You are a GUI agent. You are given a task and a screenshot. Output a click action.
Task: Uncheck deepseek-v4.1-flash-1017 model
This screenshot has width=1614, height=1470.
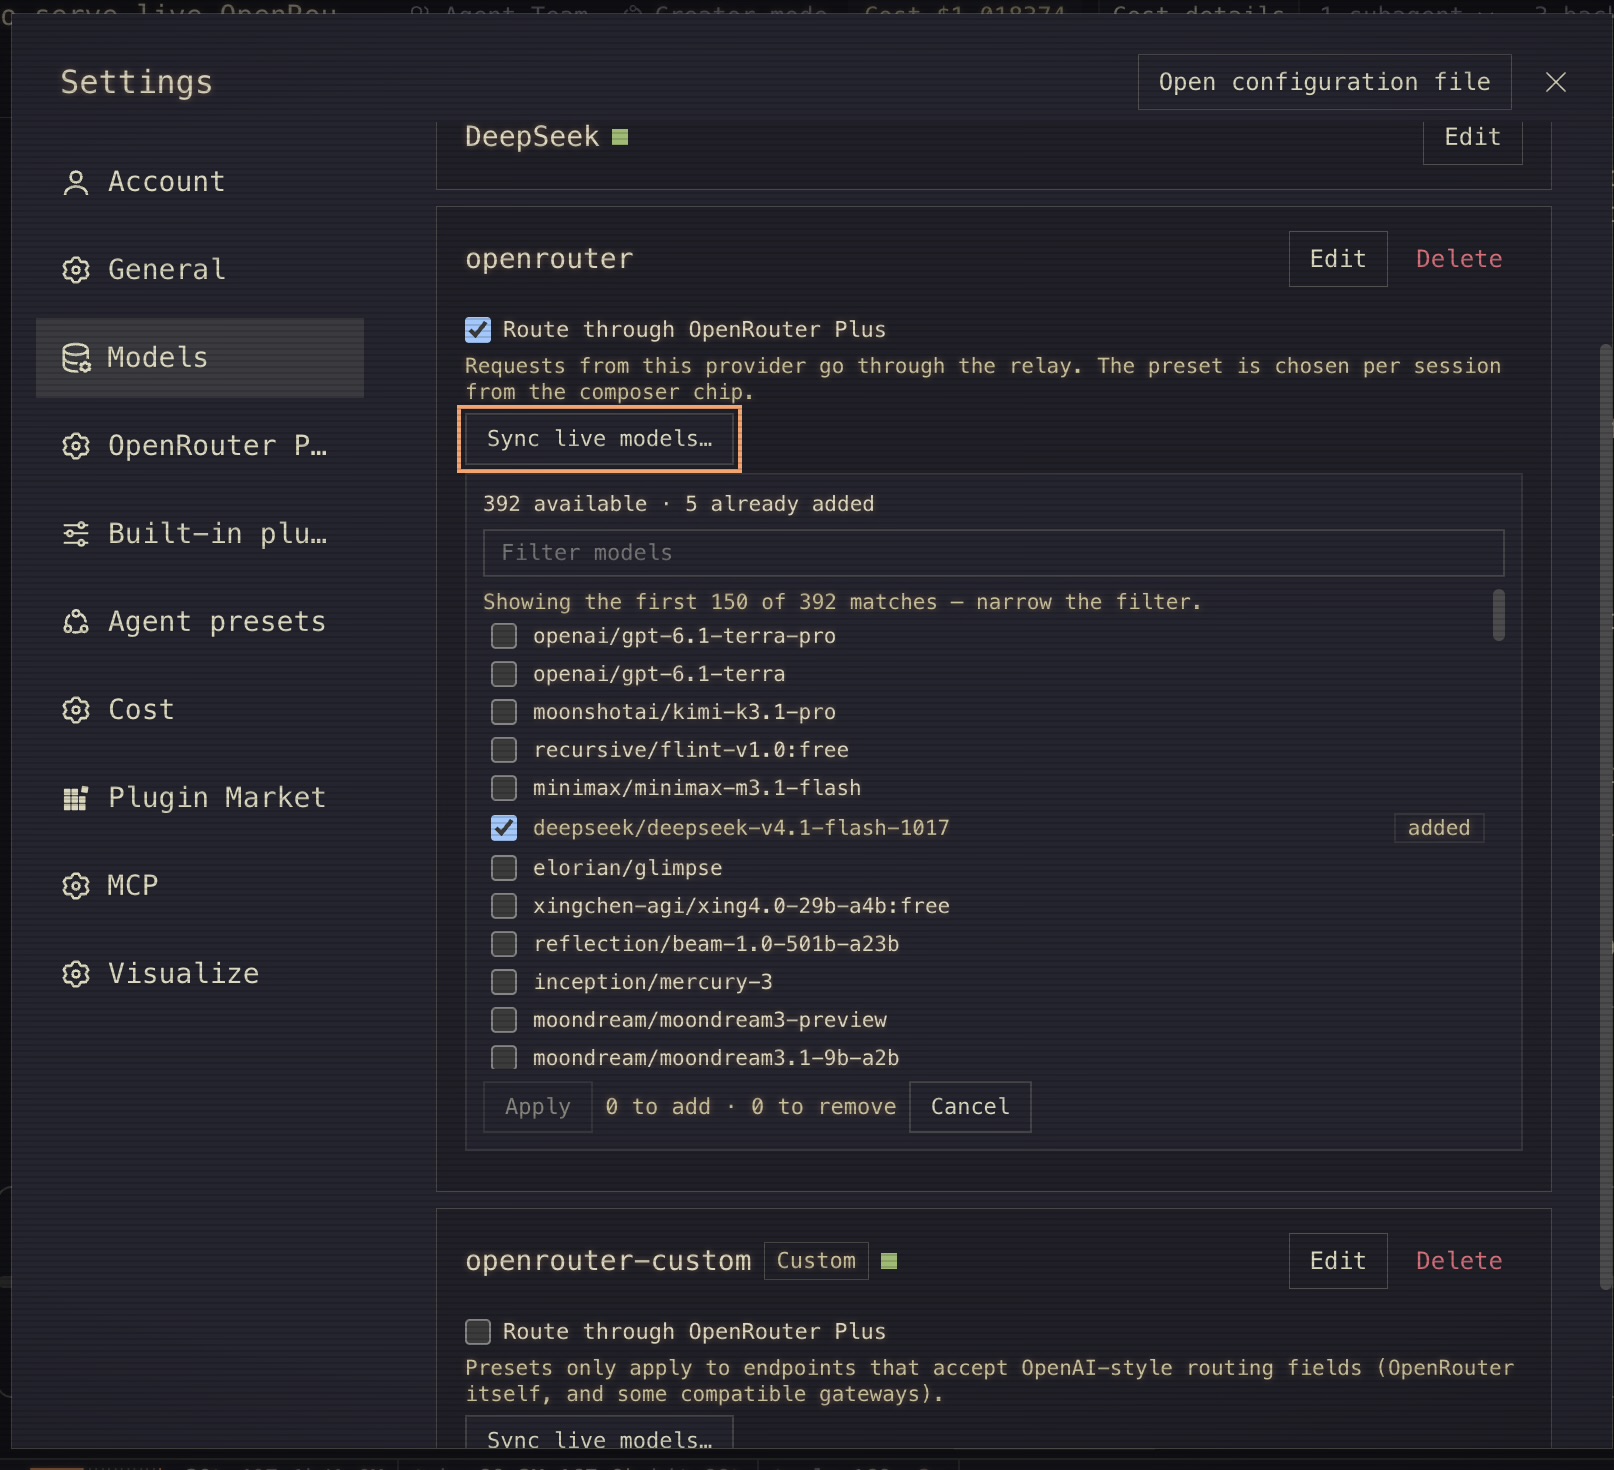pyautogui.click(x=504, y=828)
